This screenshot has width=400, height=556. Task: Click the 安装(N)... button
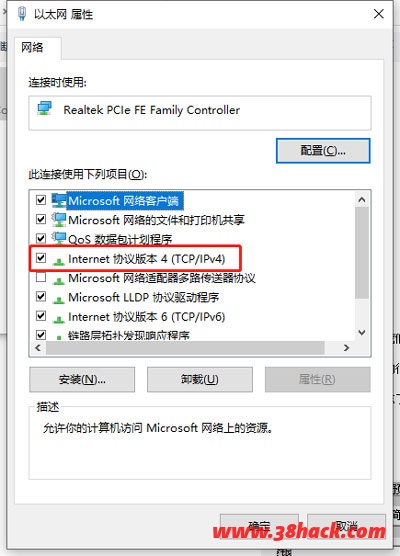(x=82, y=379)
